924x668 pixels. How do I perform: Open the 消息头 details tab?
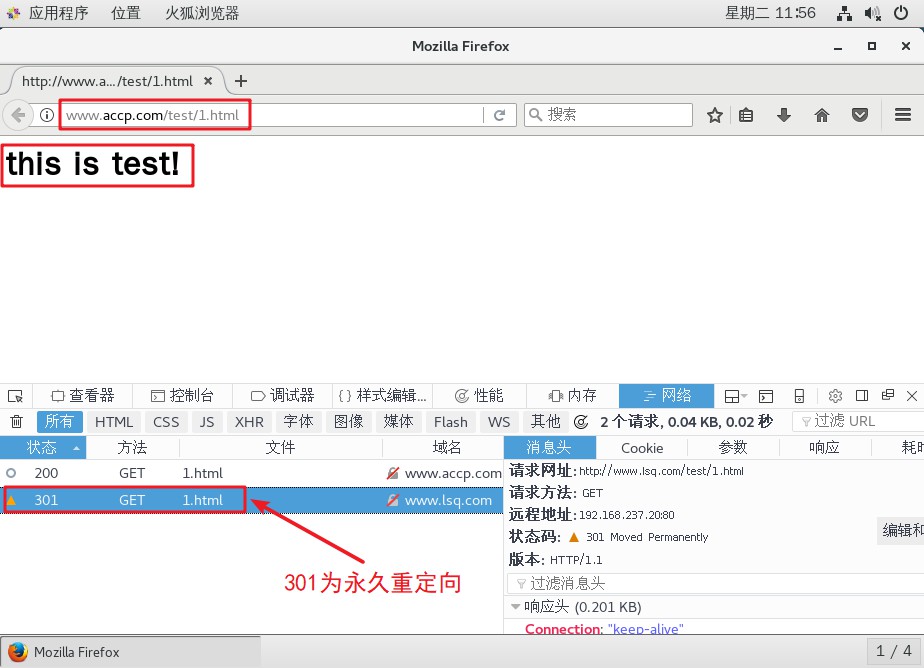coord(550,448)
